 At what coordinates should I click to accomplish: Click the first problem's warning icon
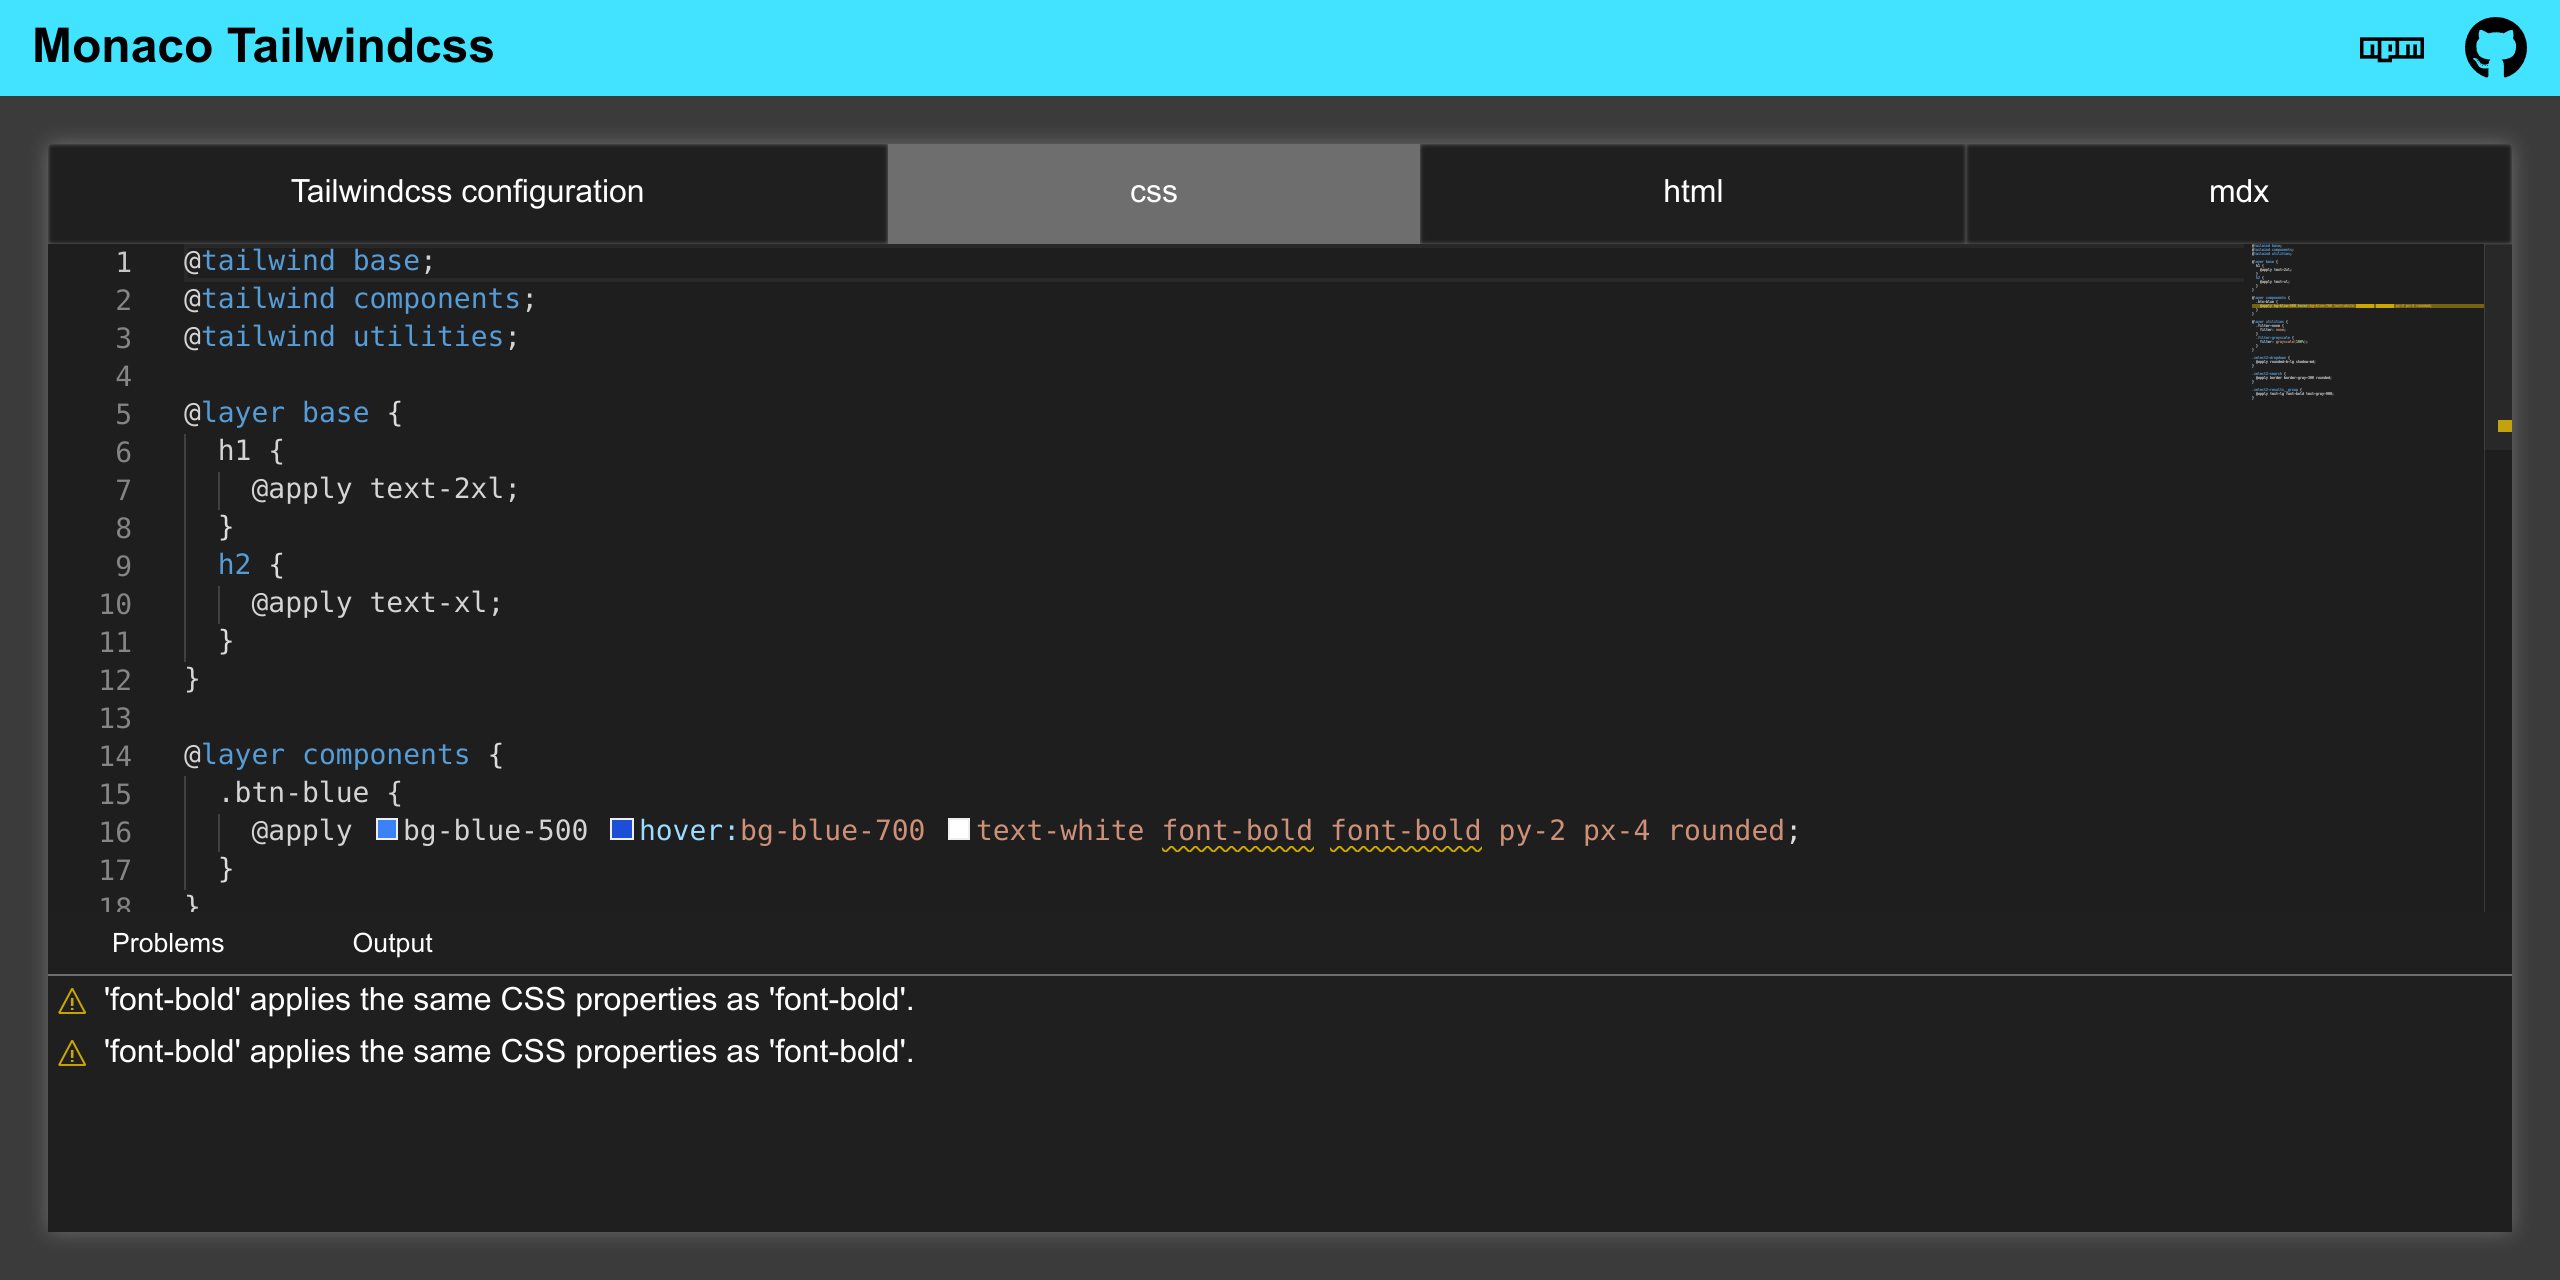[72, 1001]
